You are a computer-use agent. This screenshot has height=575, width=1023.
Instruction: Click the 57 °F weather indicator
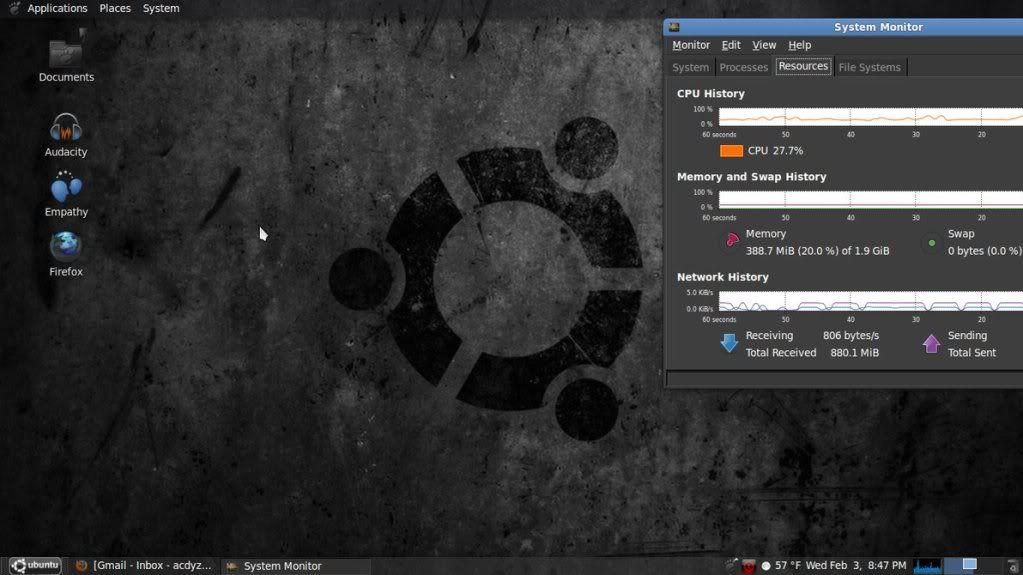(780, 565)
